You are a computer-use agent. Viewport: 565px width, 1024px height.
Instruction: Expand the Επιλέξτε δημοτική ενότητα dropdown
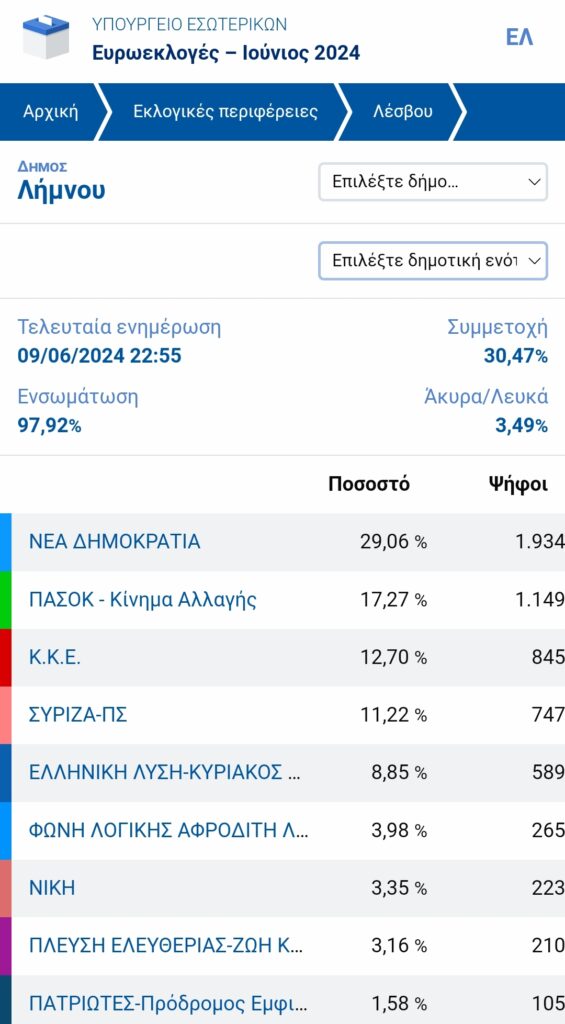pos(433,261)
